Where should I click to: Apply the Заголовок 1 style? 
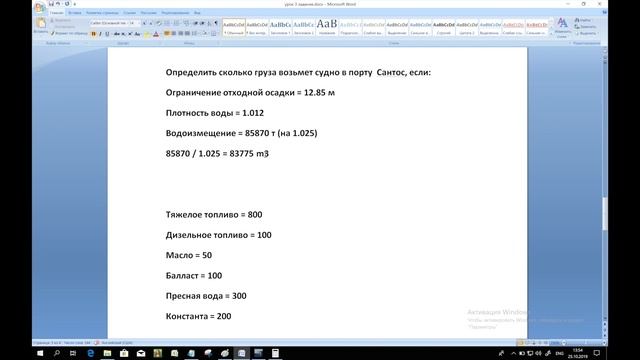(280, 27)
